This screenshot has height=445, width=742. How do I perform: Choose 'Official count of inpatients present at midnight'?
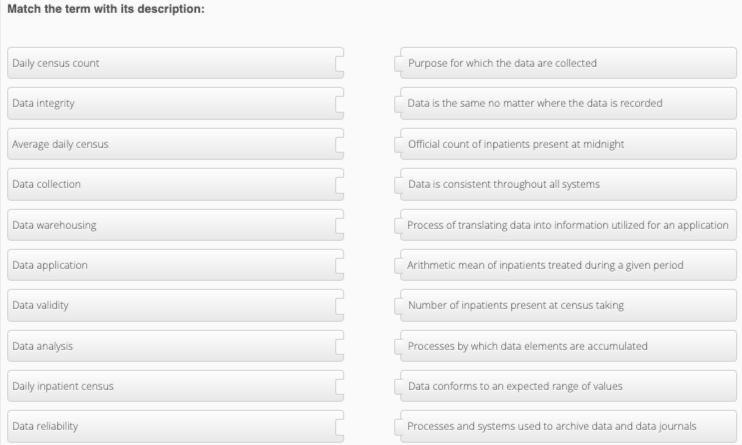click(565, 144)
